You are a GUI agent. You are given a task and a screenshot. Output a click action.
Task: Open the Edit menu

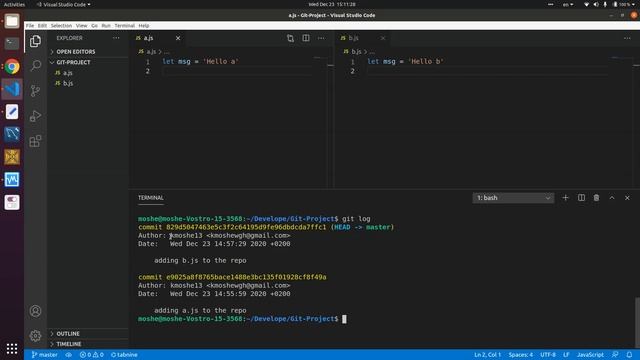(42, 25)
